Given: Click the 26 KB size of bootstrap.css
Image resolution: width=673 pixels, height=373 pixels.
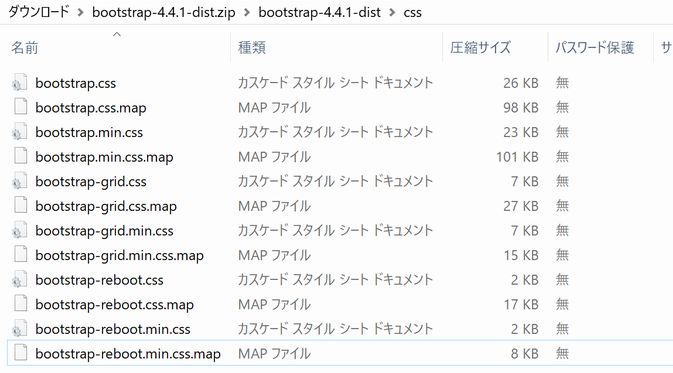Looking at the screenshot, I should 521,83.
